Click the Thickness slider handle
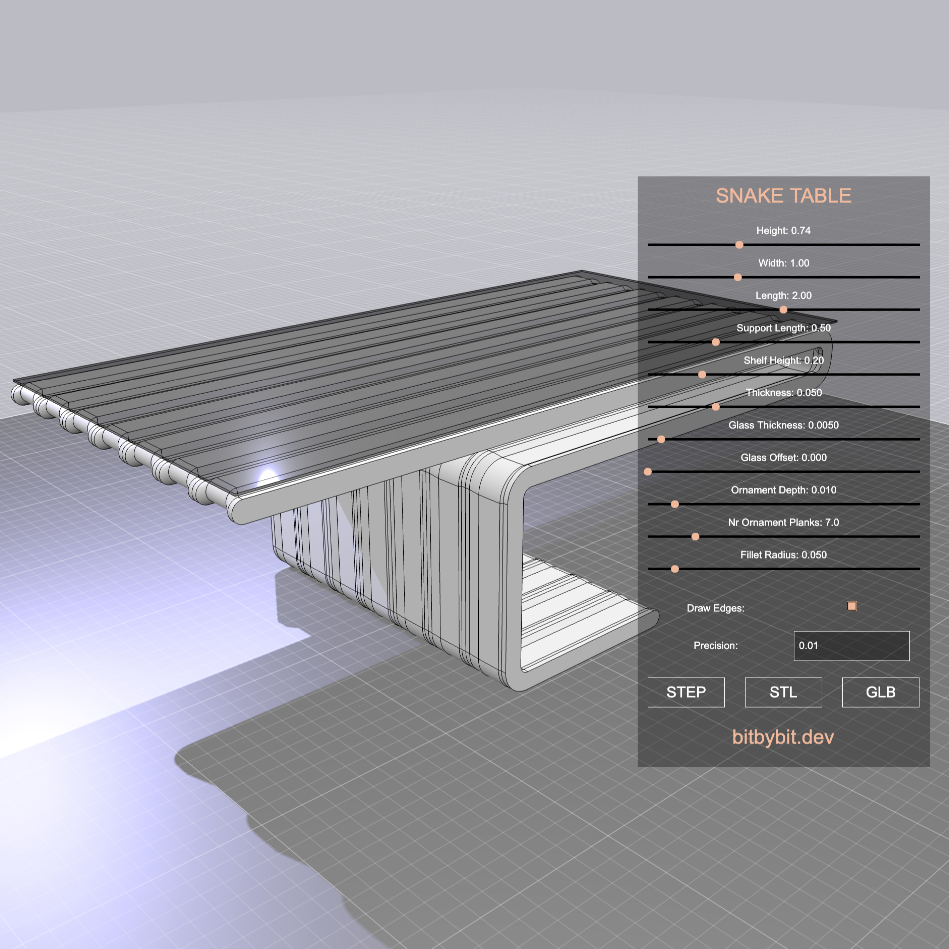 click(717, 407)
